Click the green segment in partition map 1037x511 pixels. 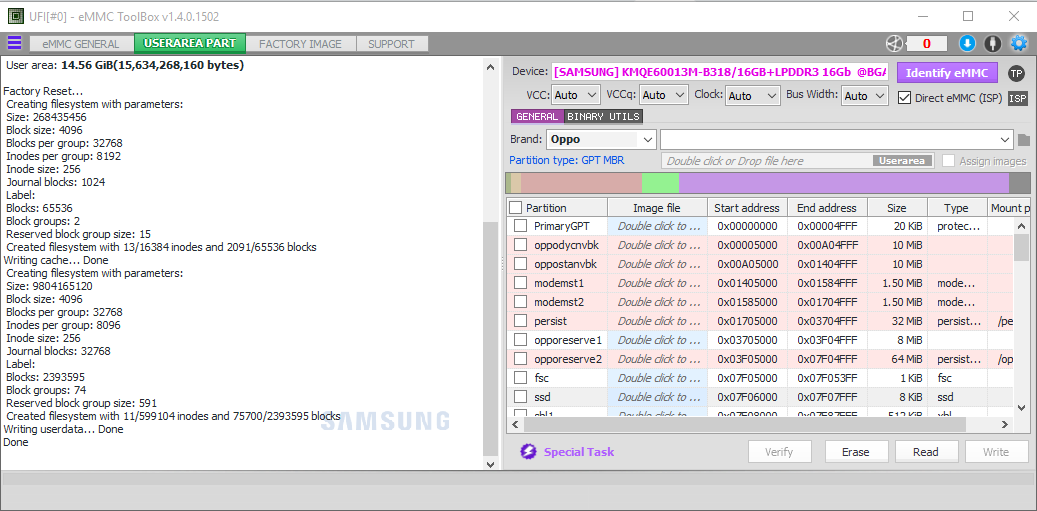click(x=660, y=182)
